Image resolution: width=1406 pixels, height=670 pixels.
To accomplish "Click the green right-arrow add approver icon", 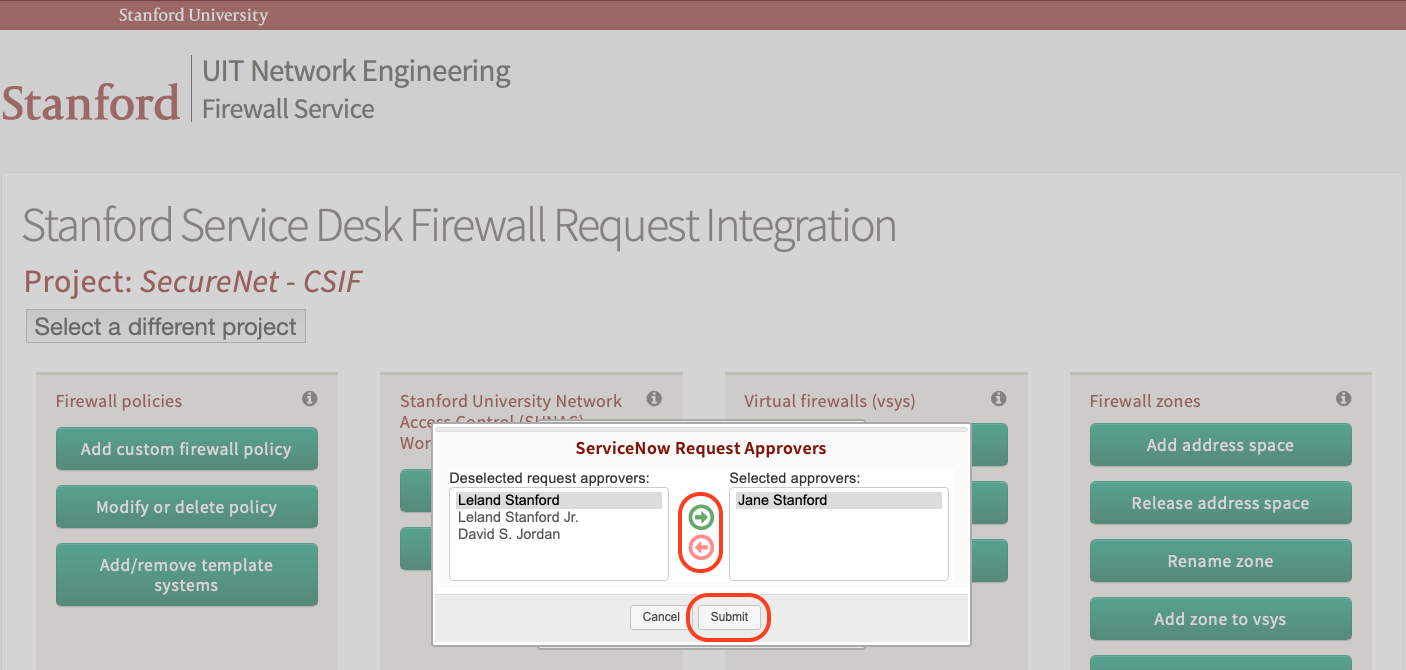I will click(x=701, y=517).
